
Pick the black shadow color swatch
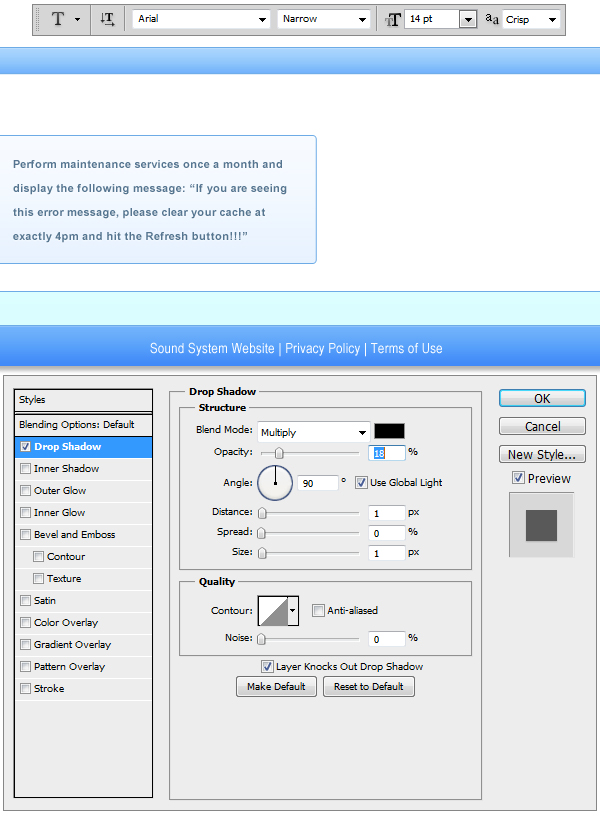click(x=389, y=431)
